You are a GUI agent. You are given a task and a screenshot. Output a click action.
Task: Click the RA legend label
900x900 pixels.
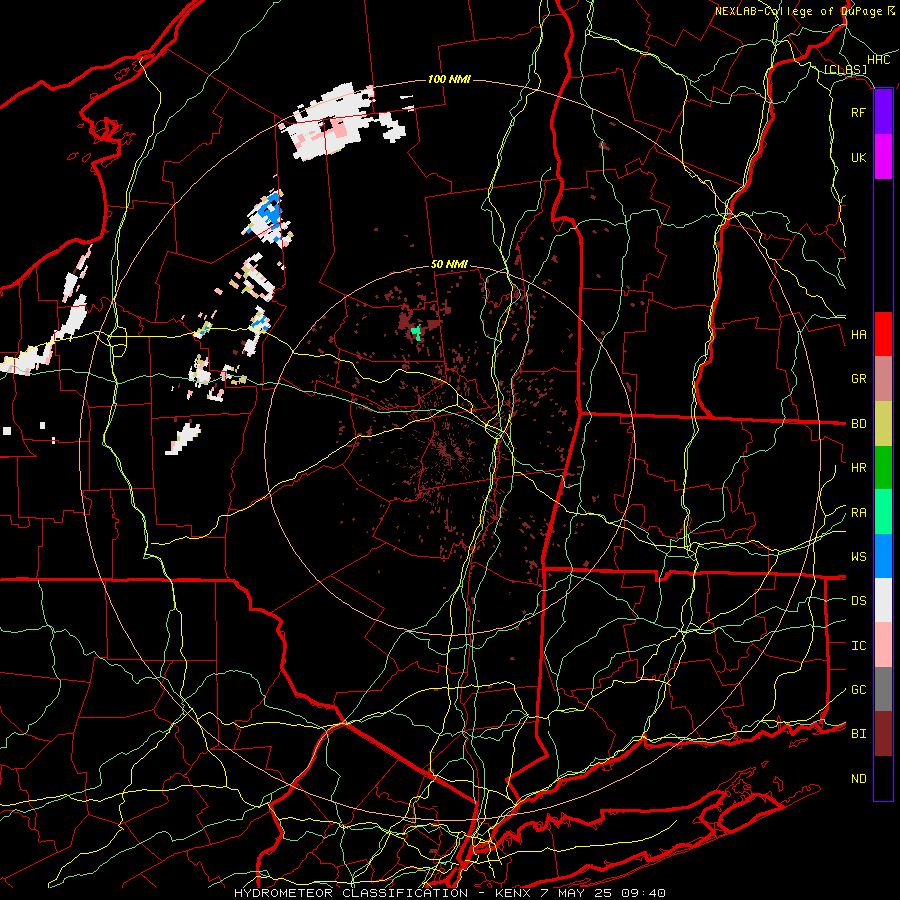(x=859, y=513)
